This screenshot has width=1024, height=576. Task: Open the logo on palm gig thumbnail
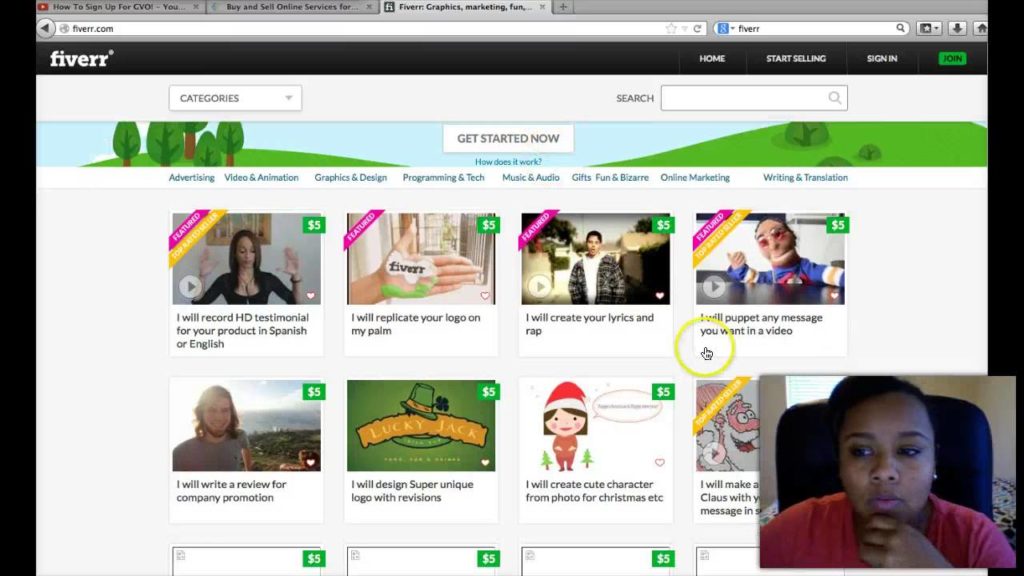[421, 259]
